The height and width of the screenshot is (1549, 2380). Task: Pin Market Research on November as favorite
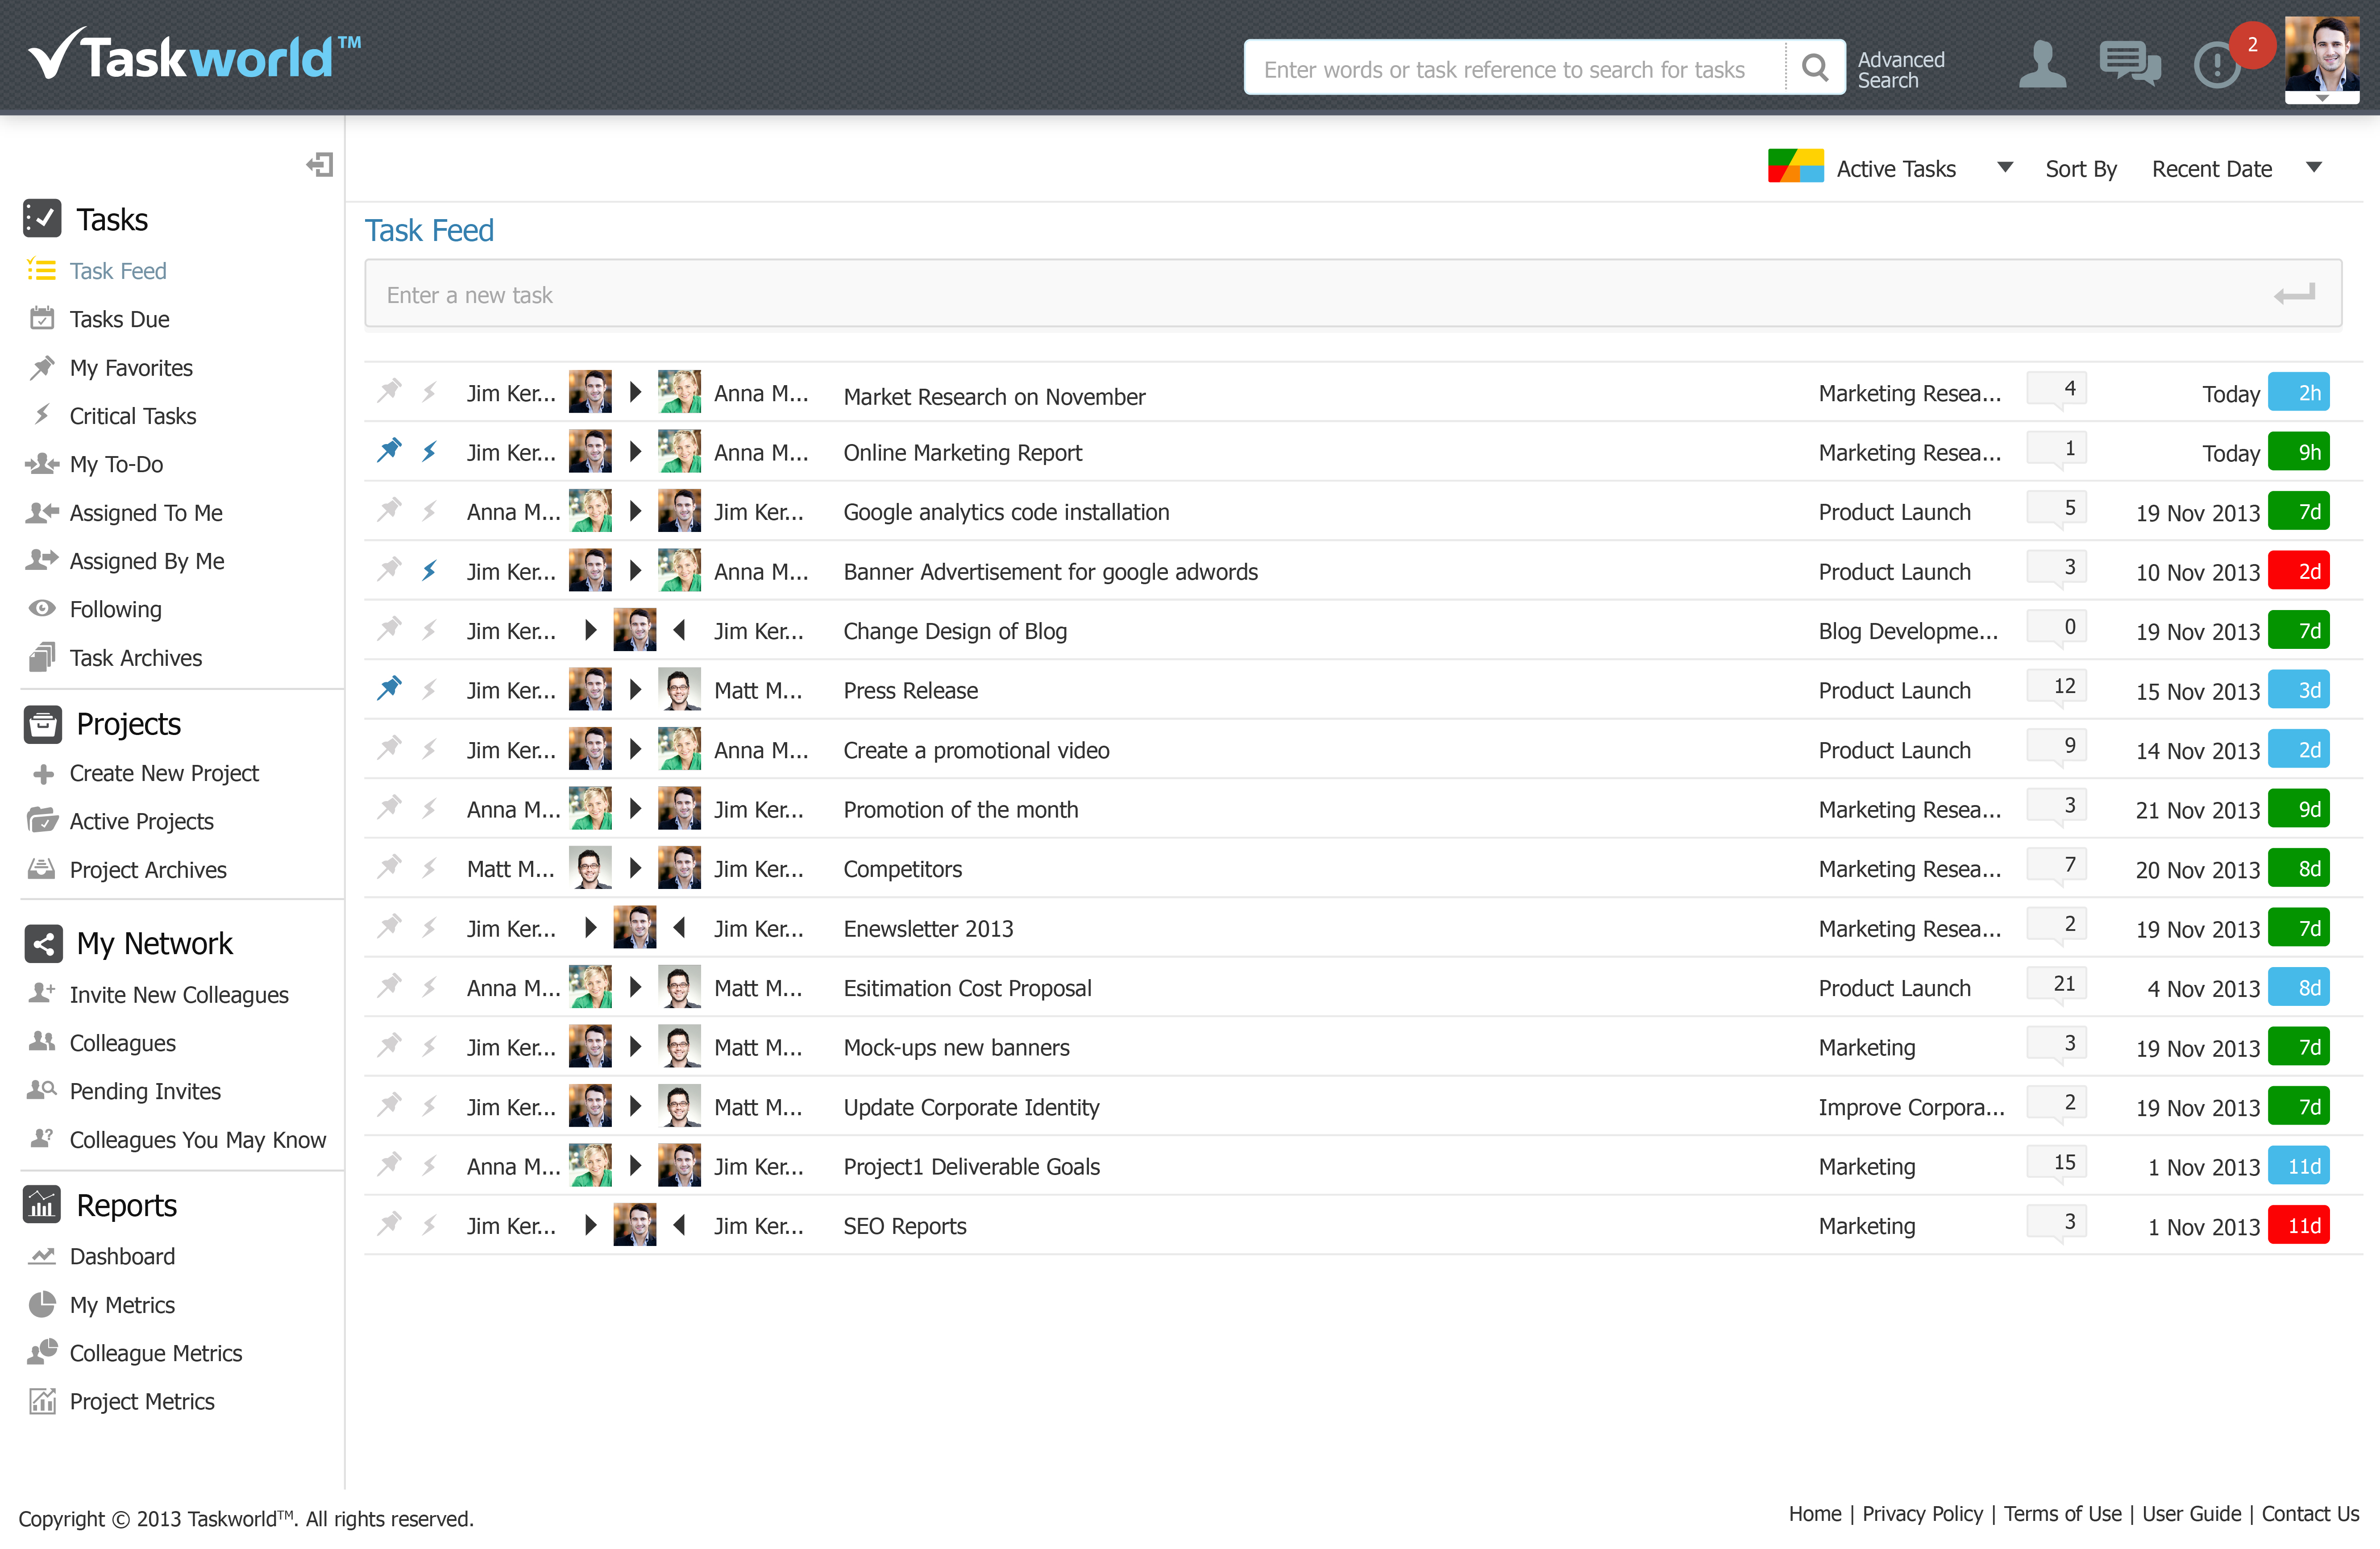389,391
